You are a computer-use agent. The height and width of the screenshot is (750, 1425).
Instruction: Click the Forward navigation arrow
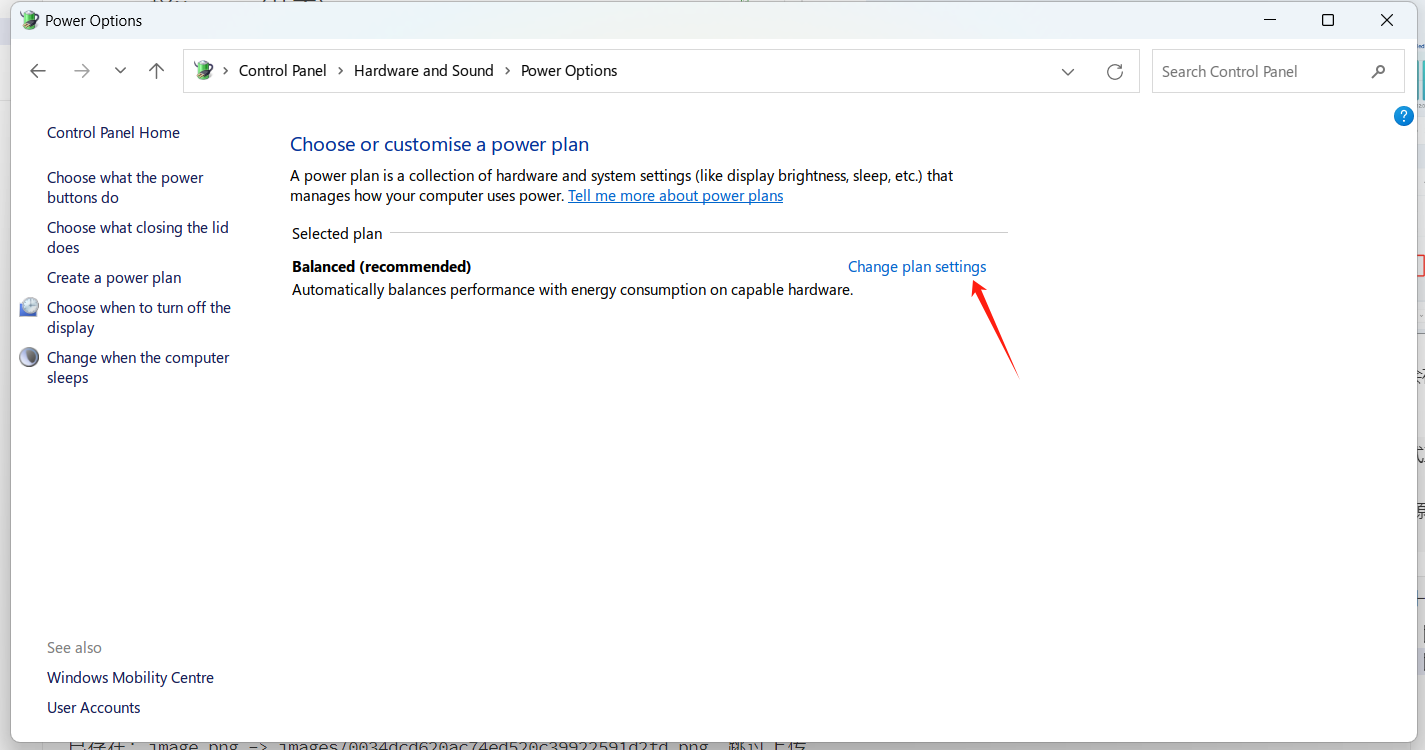coord(82,71)
